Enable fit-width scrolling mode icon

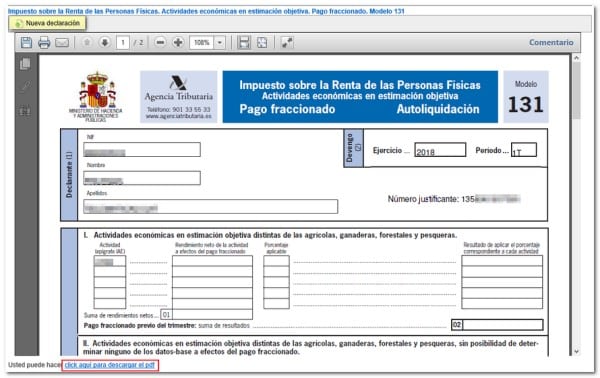click(x=244, y=42)
